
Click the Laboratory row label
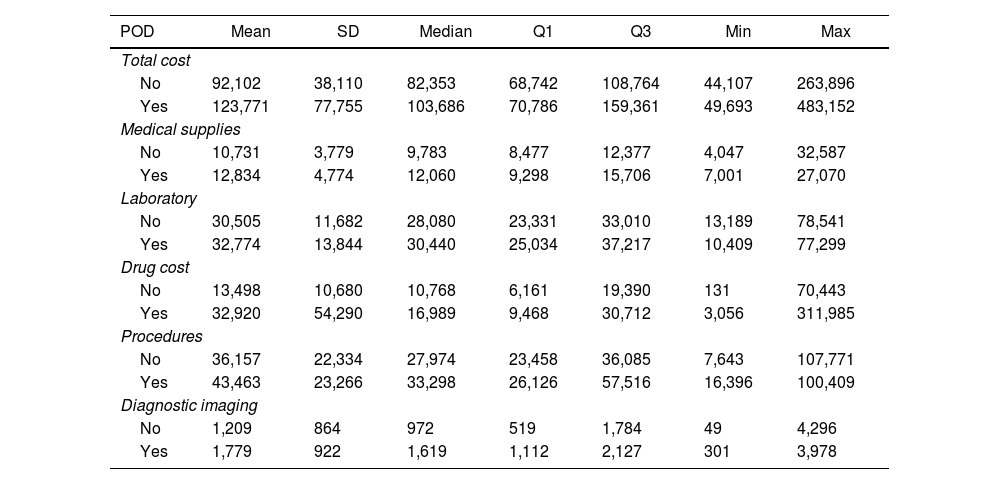pyautogui.click(x=159, y=198)
